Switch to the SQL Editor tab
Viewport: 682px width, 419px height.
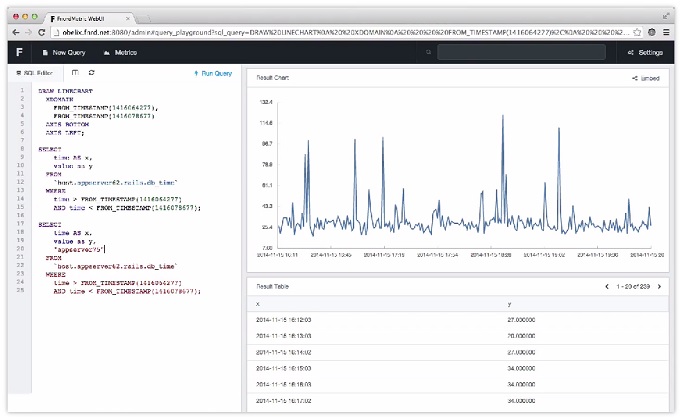point(36,73)
